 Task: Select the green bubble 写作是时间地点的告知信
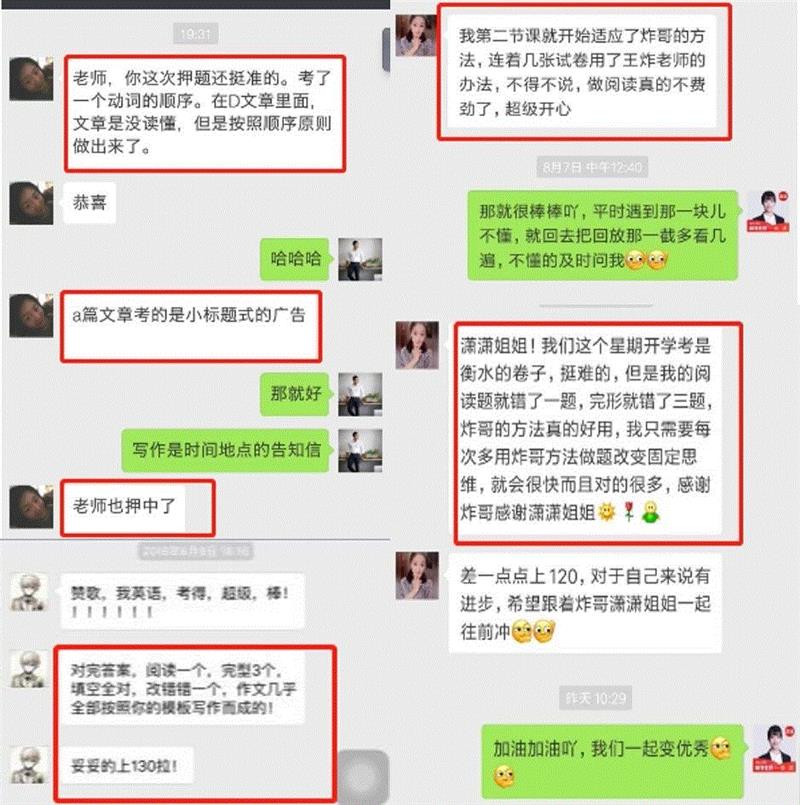pos(225,450)
